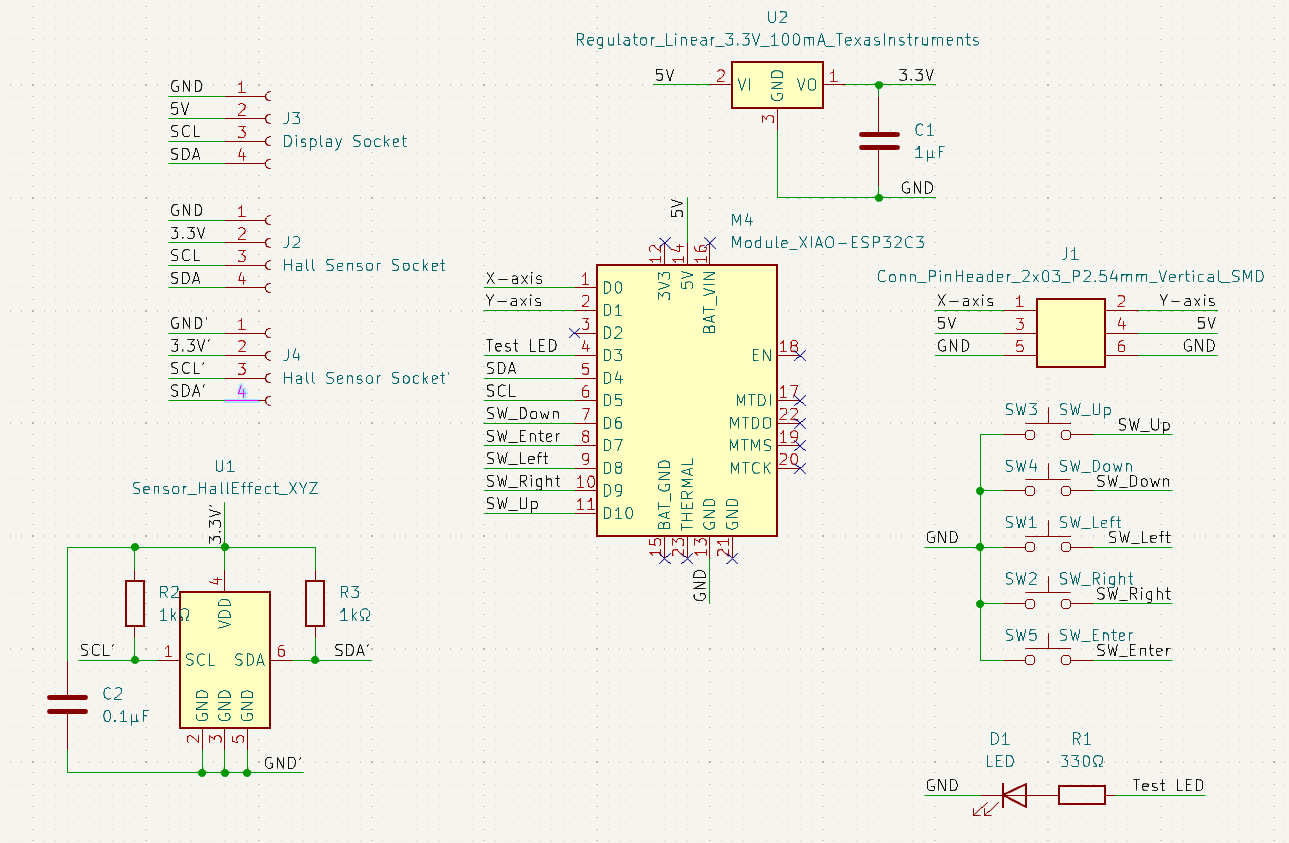This screenshot has width=1289, height=843.
Task: Click the SW5 SW_Enter pushbutton symbol
Action: 1047,655
